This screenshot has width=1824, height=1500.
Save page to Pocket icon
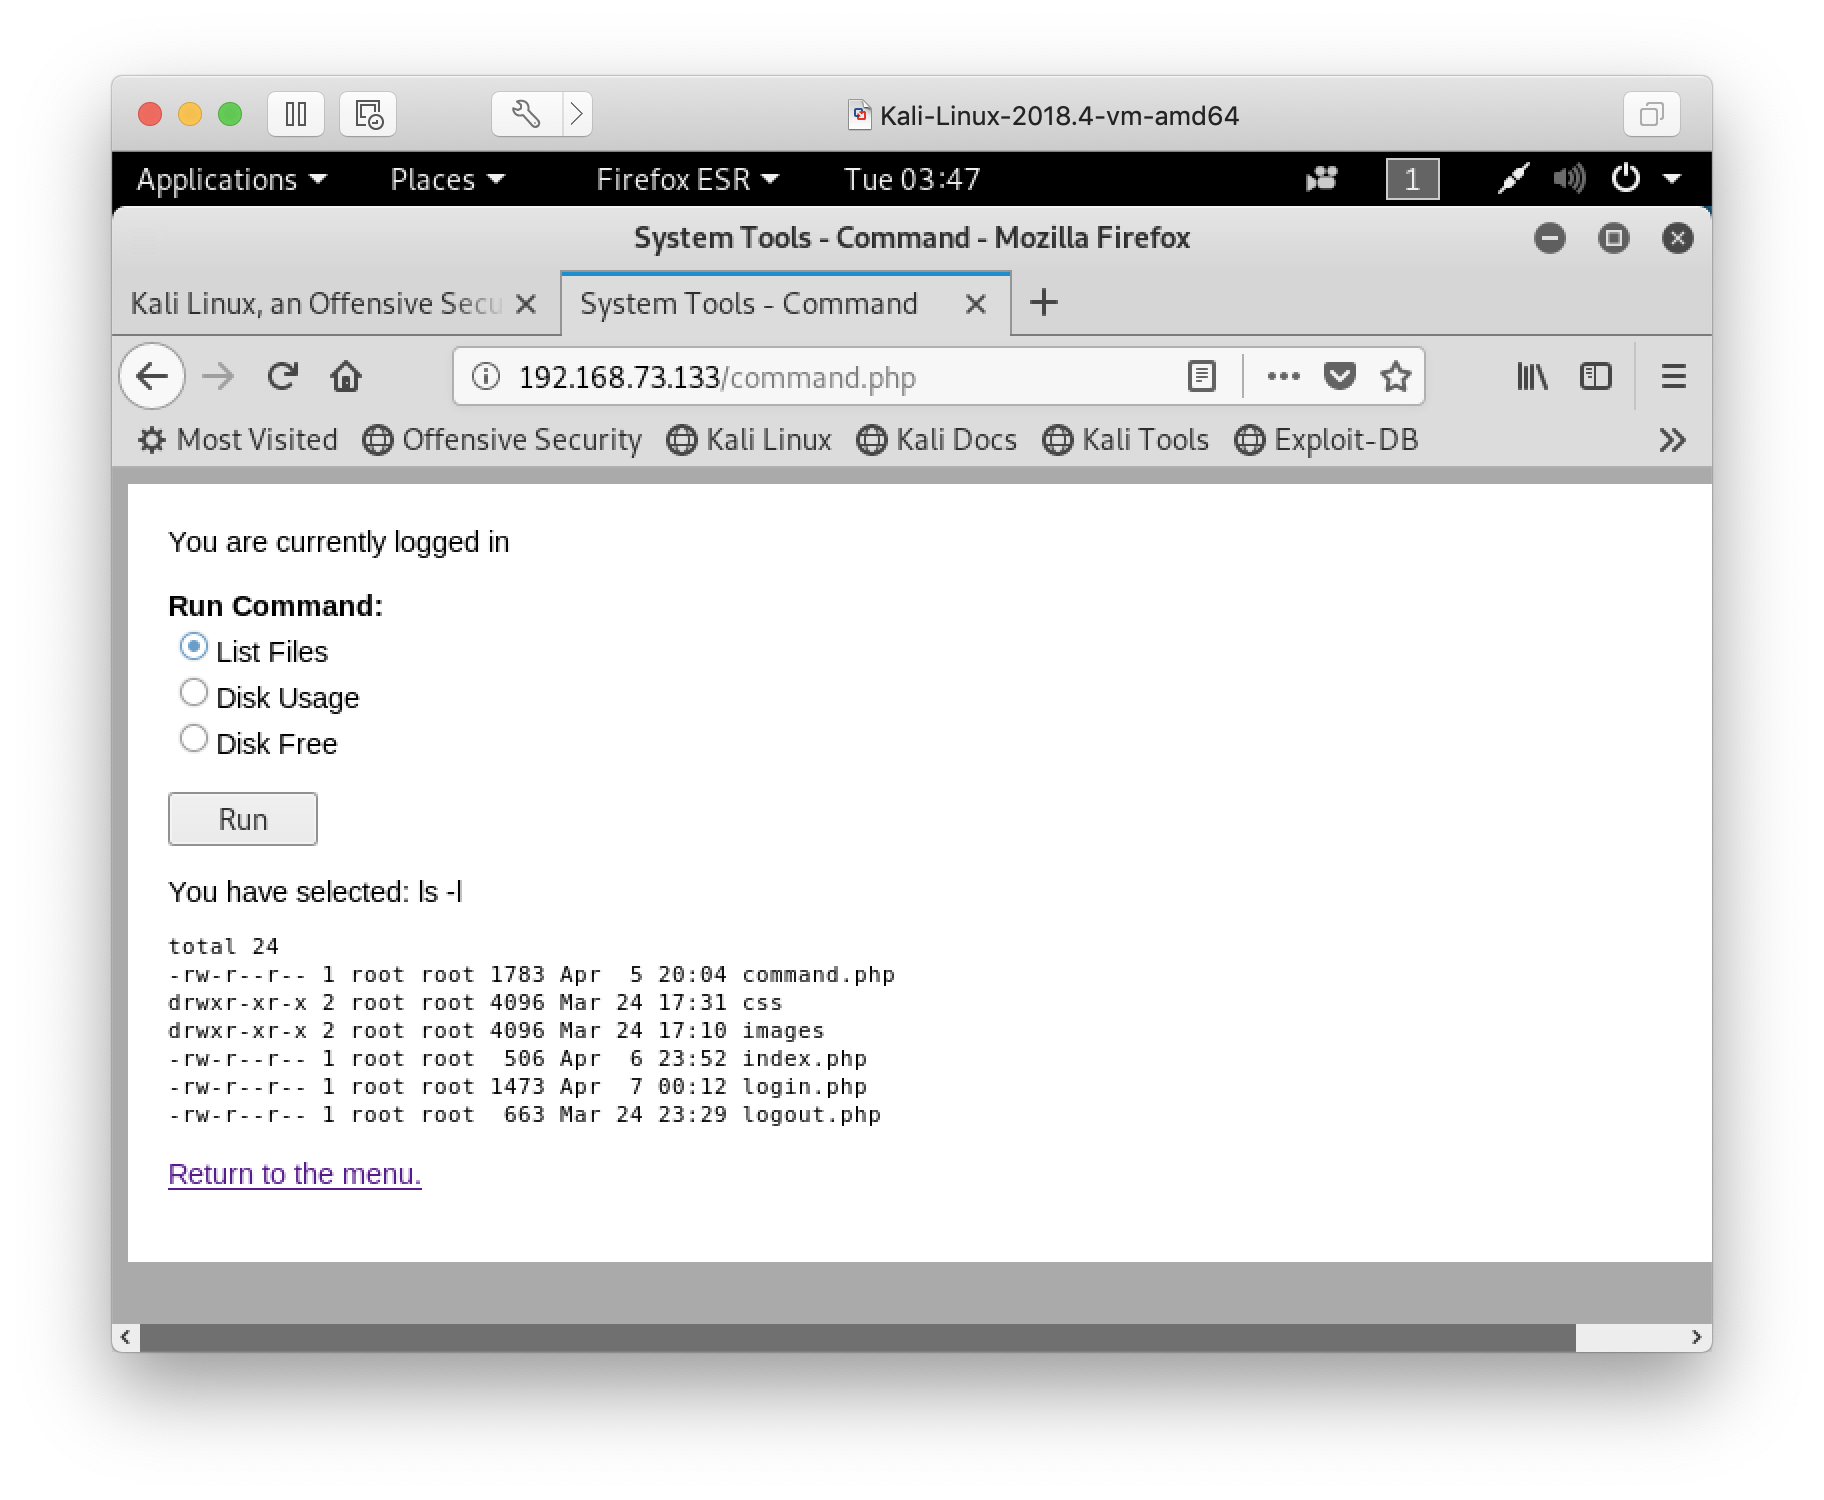pyautogui.click(x=1339, y=377)
